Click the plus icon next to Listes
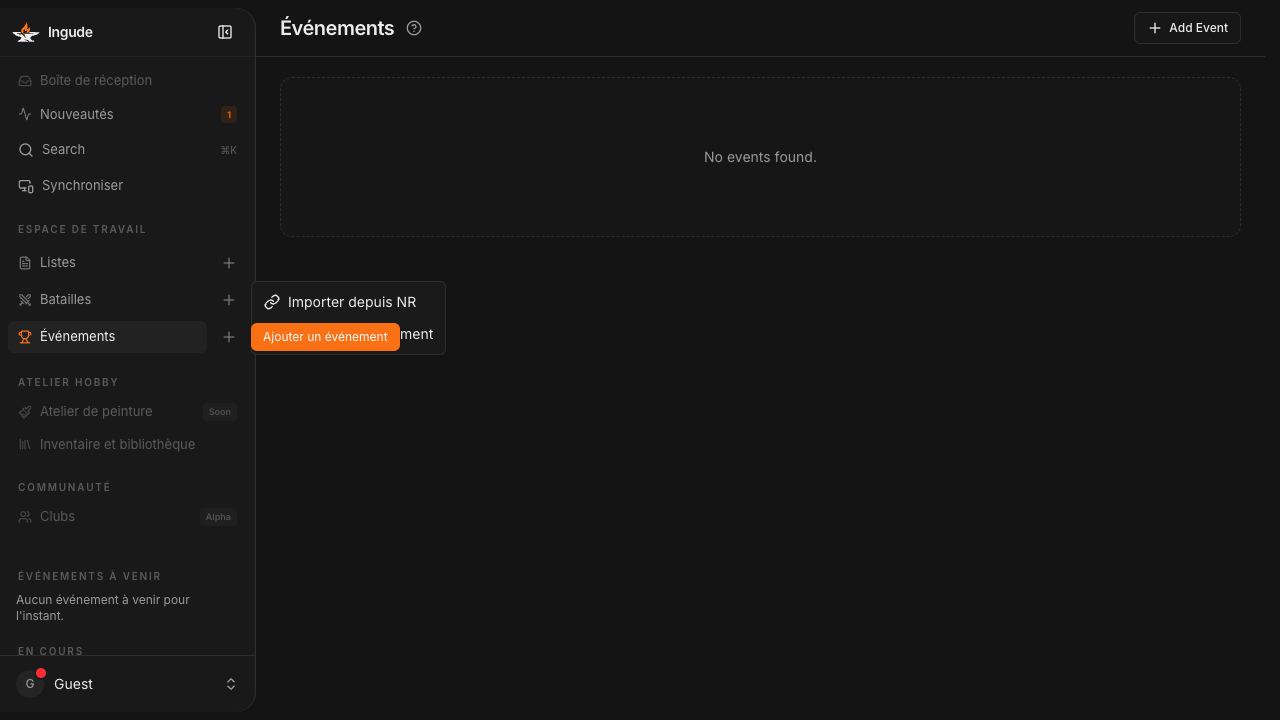This screenshot has height=720, width=1280. click(229, 263)
